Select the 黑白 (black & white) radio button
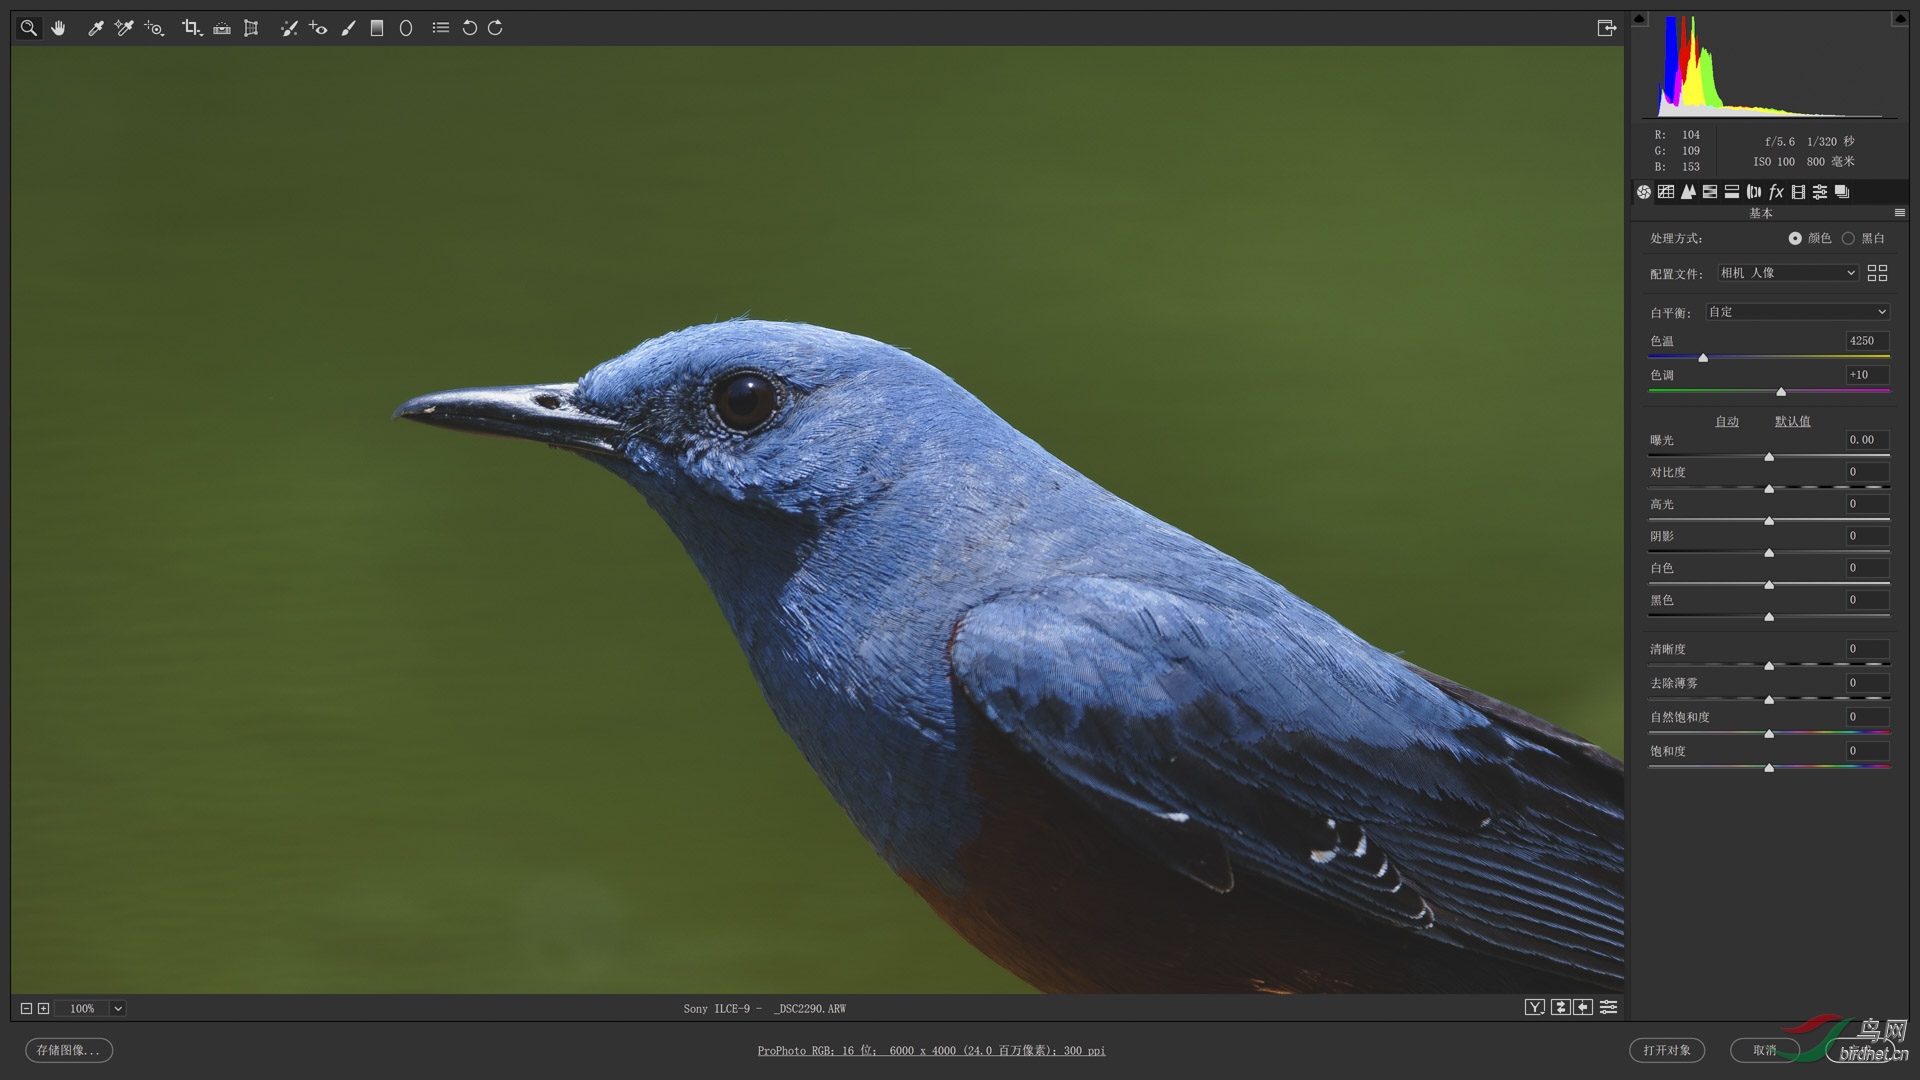Screen dimensions: 1920x1080 (1848, 238)
